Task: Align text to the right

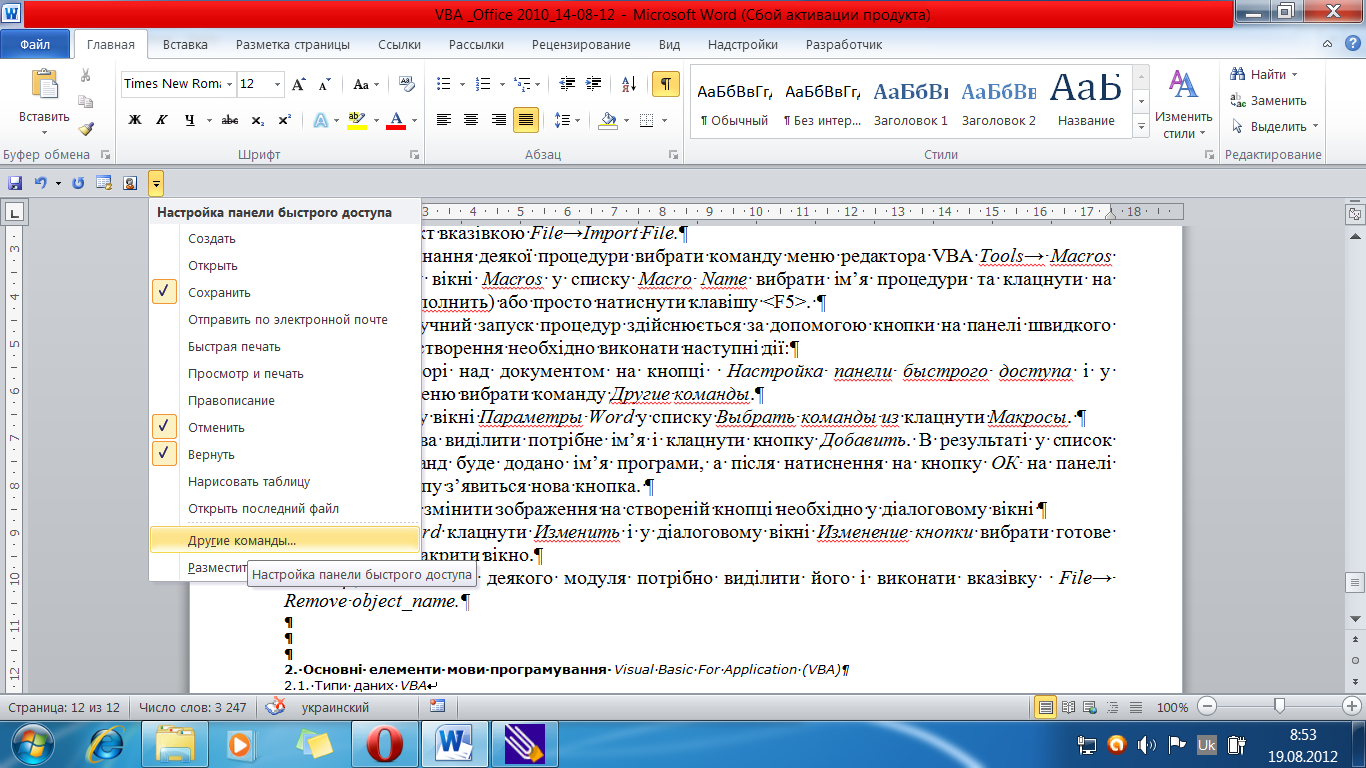Action: 499,120
